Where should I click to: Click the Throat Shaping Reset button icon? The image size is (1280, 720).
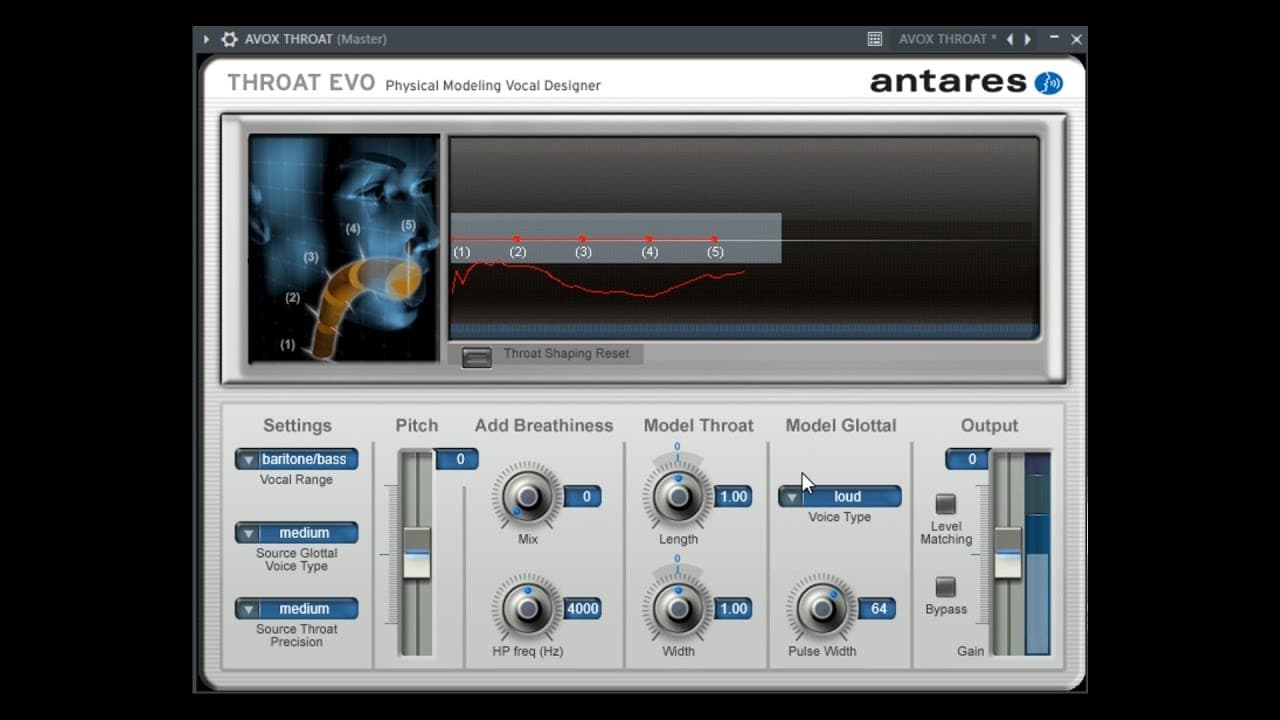coord(477,356)
